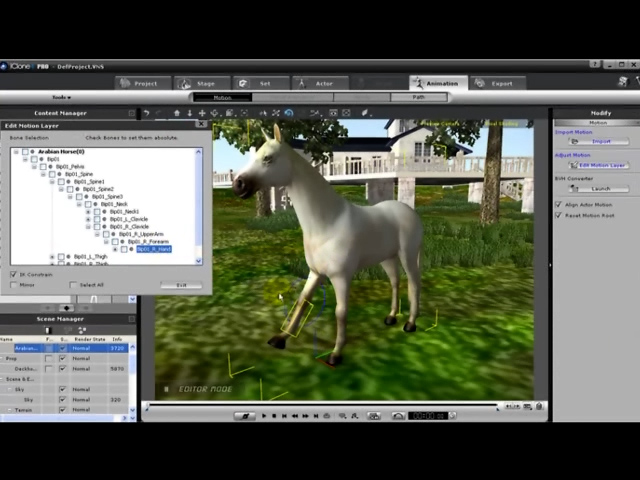
Task: Click the Scene Manager scroll-up arrow
Action: pos(132,347)
